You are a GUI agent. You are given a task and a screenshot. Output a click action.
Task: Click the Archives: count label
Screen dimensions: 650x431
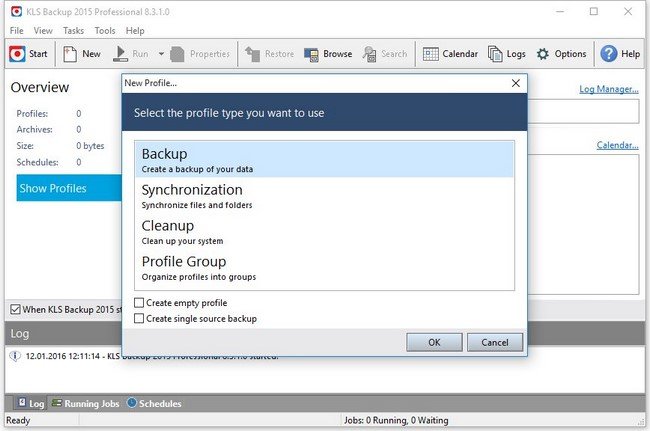pyautogui.click(x=34, y=130)
